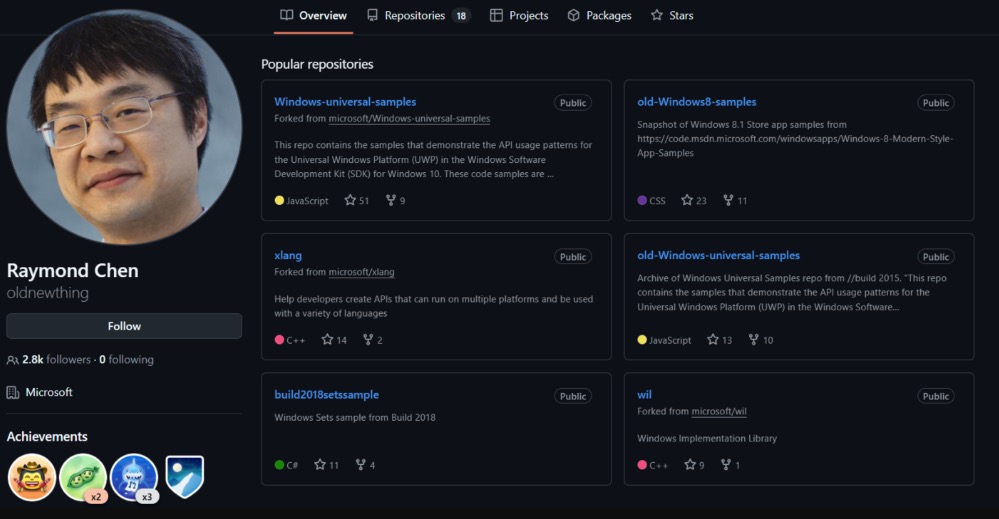This screenshot has width=999, height=519.
Task: Open the Pair Extraordinaire x2 achievement badge
Action: tap(82, 477)
